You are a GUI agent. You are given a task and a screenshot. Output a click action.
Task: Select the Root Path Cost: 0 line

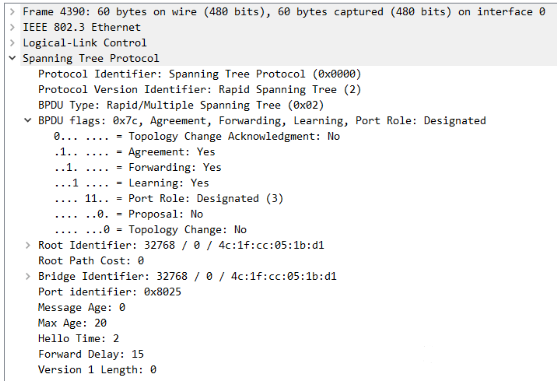click(x=91, y=260)
